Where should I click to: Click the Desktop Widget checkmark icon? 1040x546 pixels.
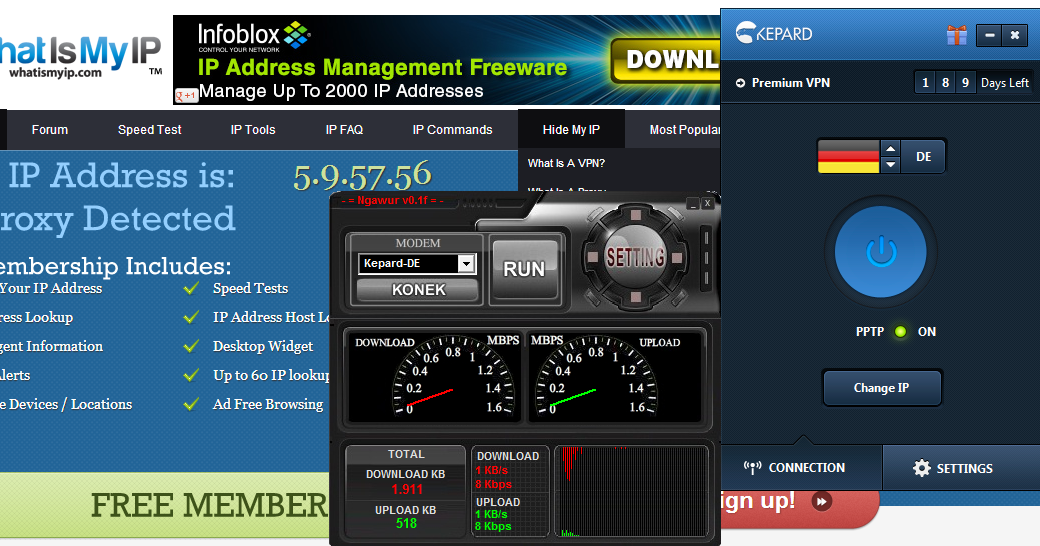[191, 346]
